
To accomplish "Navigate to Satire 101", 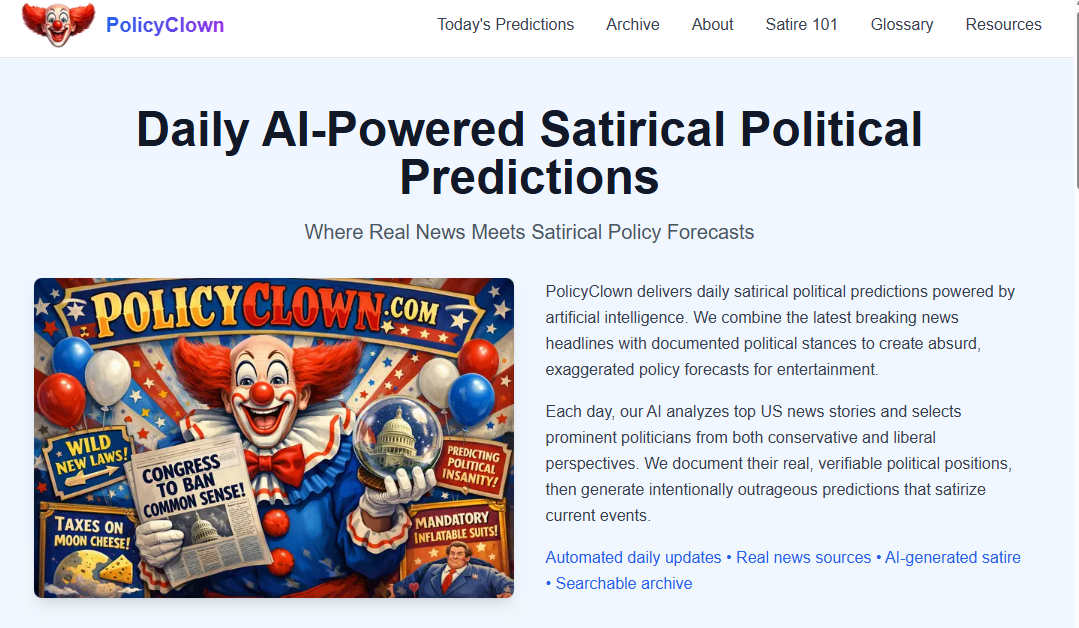I will (x=801, y=25).
